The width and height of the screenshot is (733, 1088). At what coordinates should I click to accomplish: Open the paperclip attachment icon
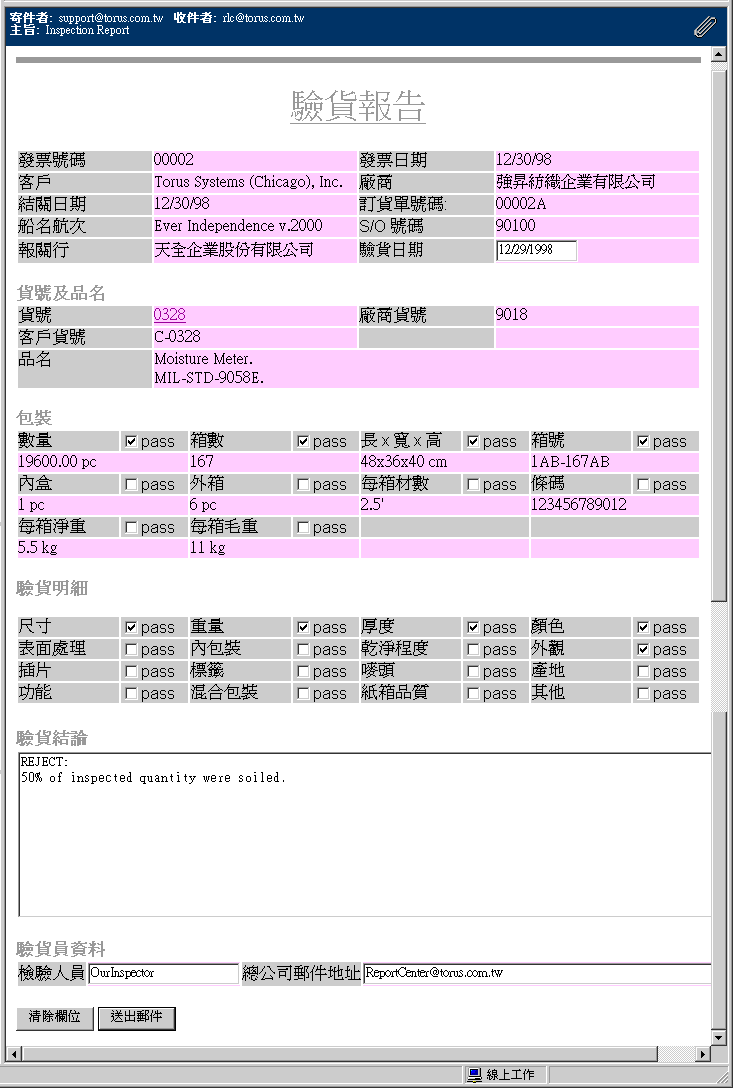[705, 27]
